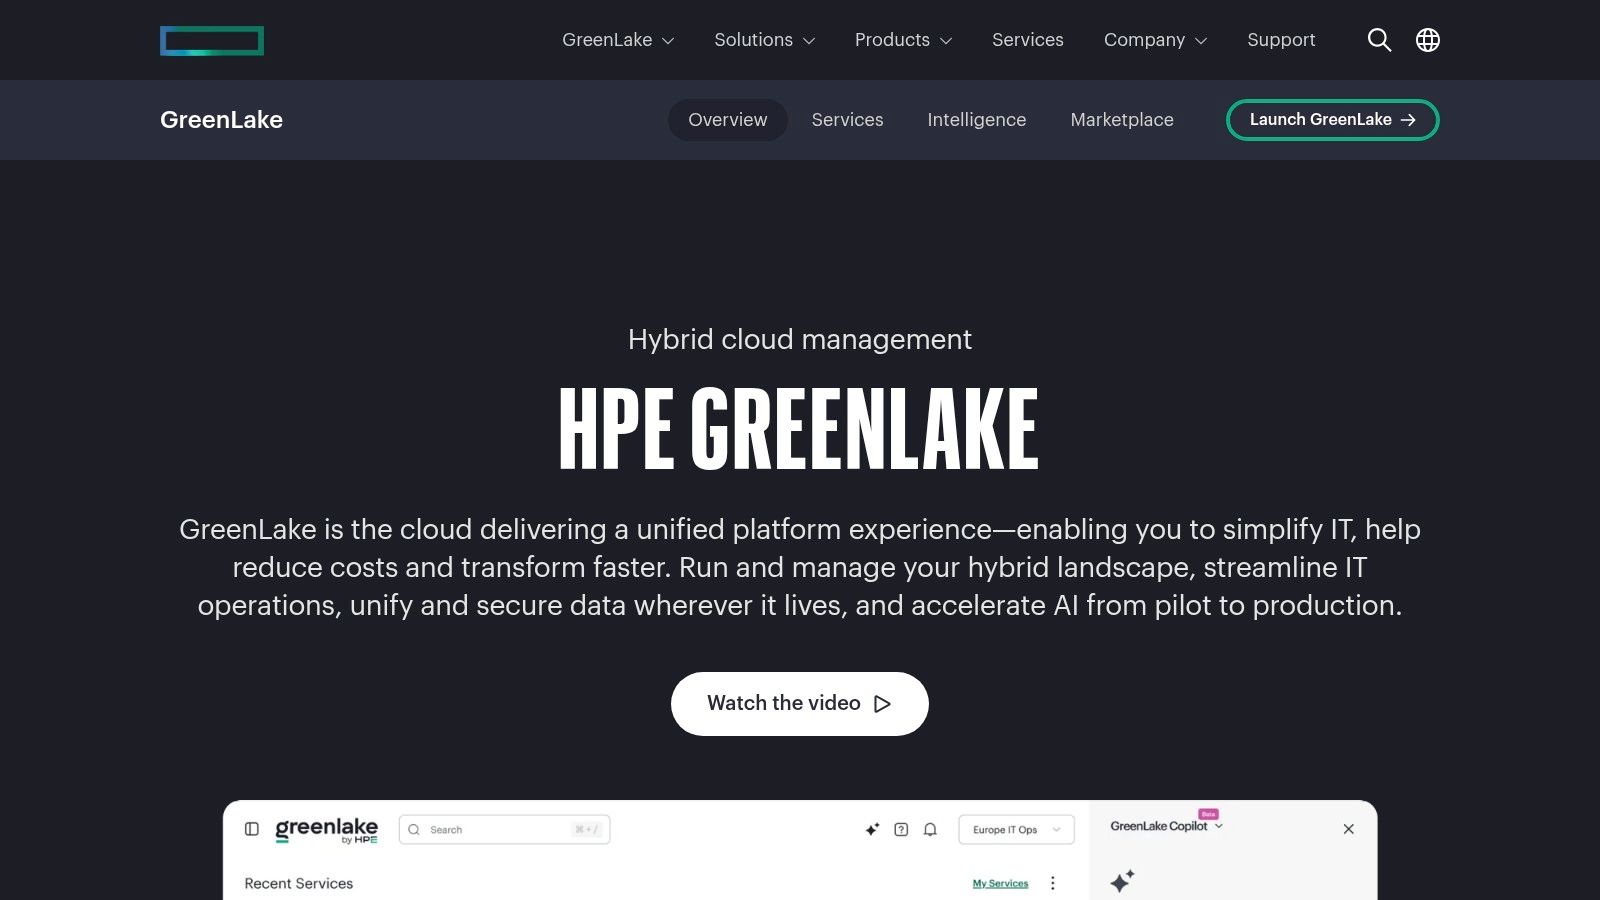Close the GreenLake Copilot panel
Screen dimensions: 1600x900
pyautogui.click(x=1348, y=829)
